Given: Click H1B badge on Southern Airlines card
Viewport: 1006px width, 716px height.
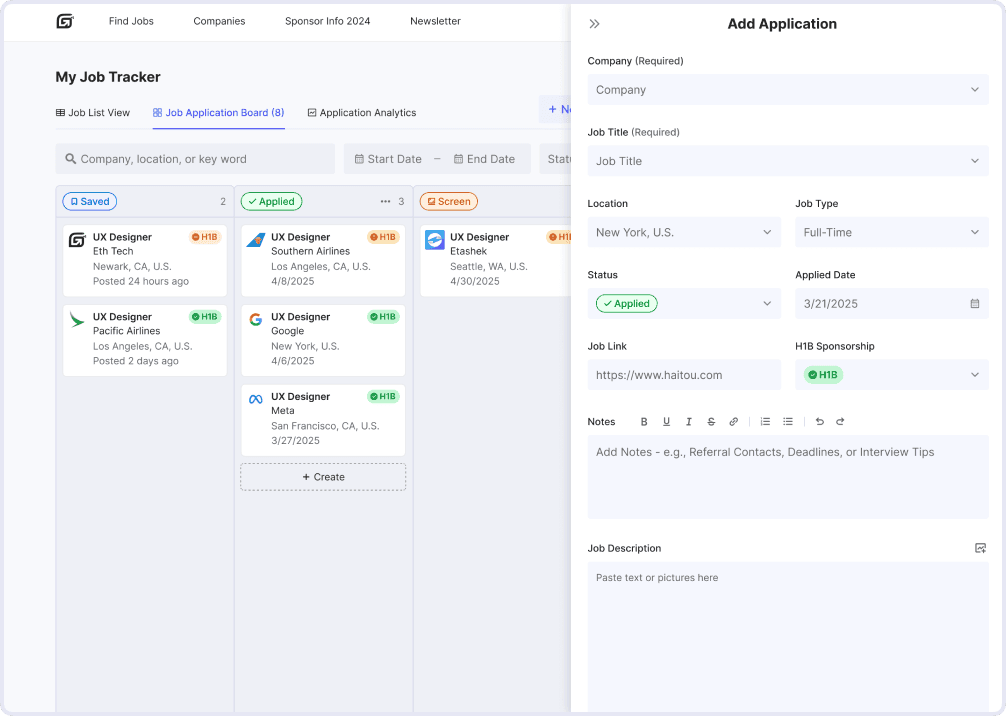Looking at the screenshot, I should tap(383, 237).
